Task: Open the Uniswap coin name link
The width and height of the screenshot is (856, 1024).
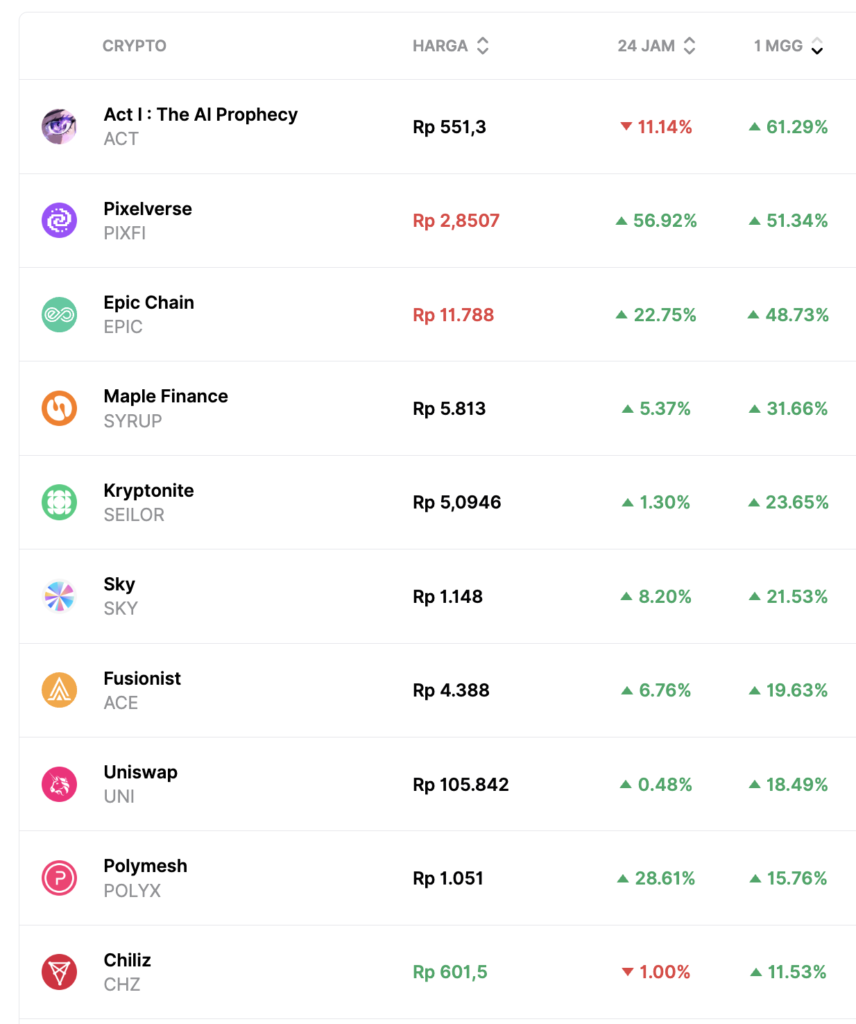Action: (140, 773)
